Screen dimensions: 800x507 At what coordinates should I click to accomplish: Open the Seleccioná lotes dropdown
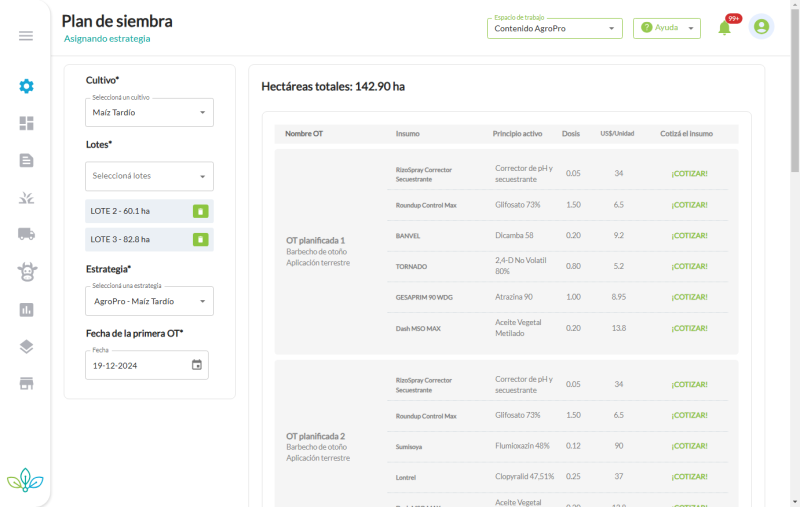[149, 176]
